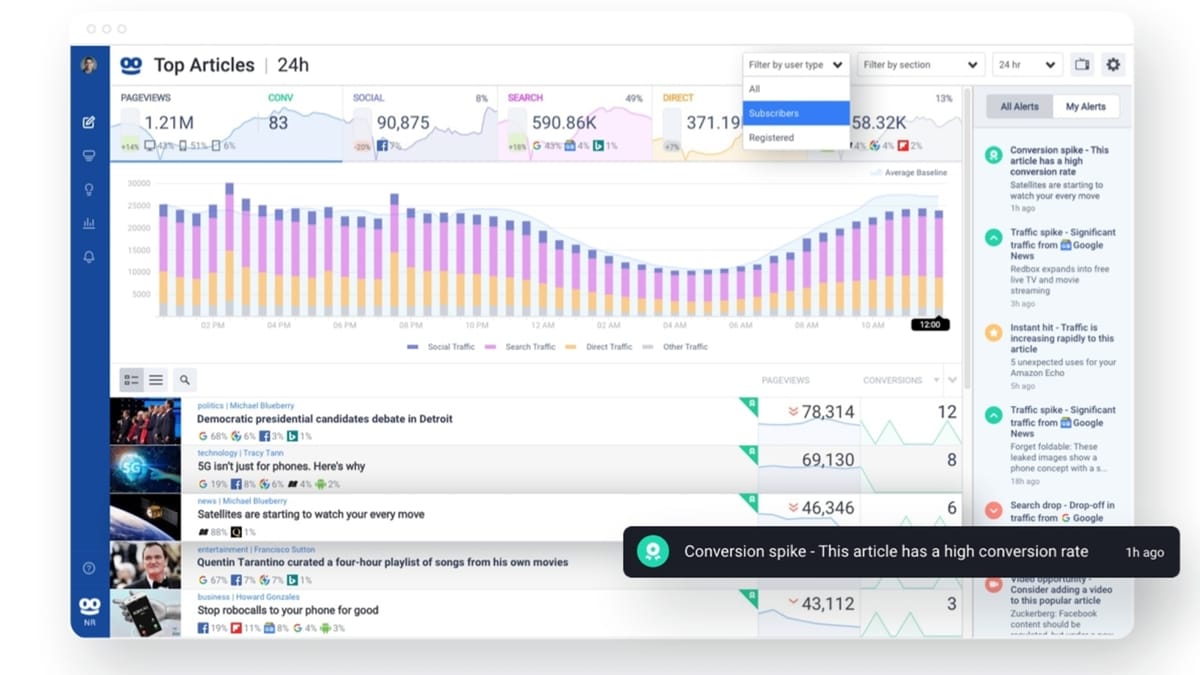1200x675 pixels.
Task: Switch to compact list view icon
Action: click(156, 380)
